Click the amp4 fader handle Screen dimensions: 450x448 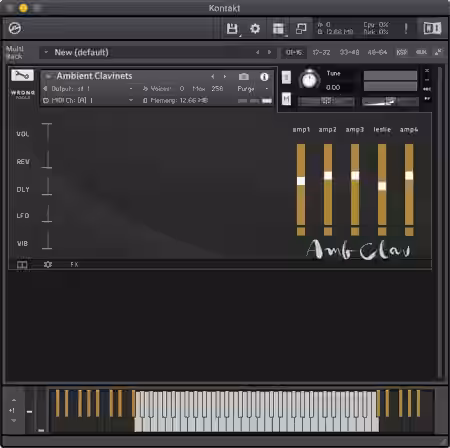pyautogui.click(x=409, y=175)
